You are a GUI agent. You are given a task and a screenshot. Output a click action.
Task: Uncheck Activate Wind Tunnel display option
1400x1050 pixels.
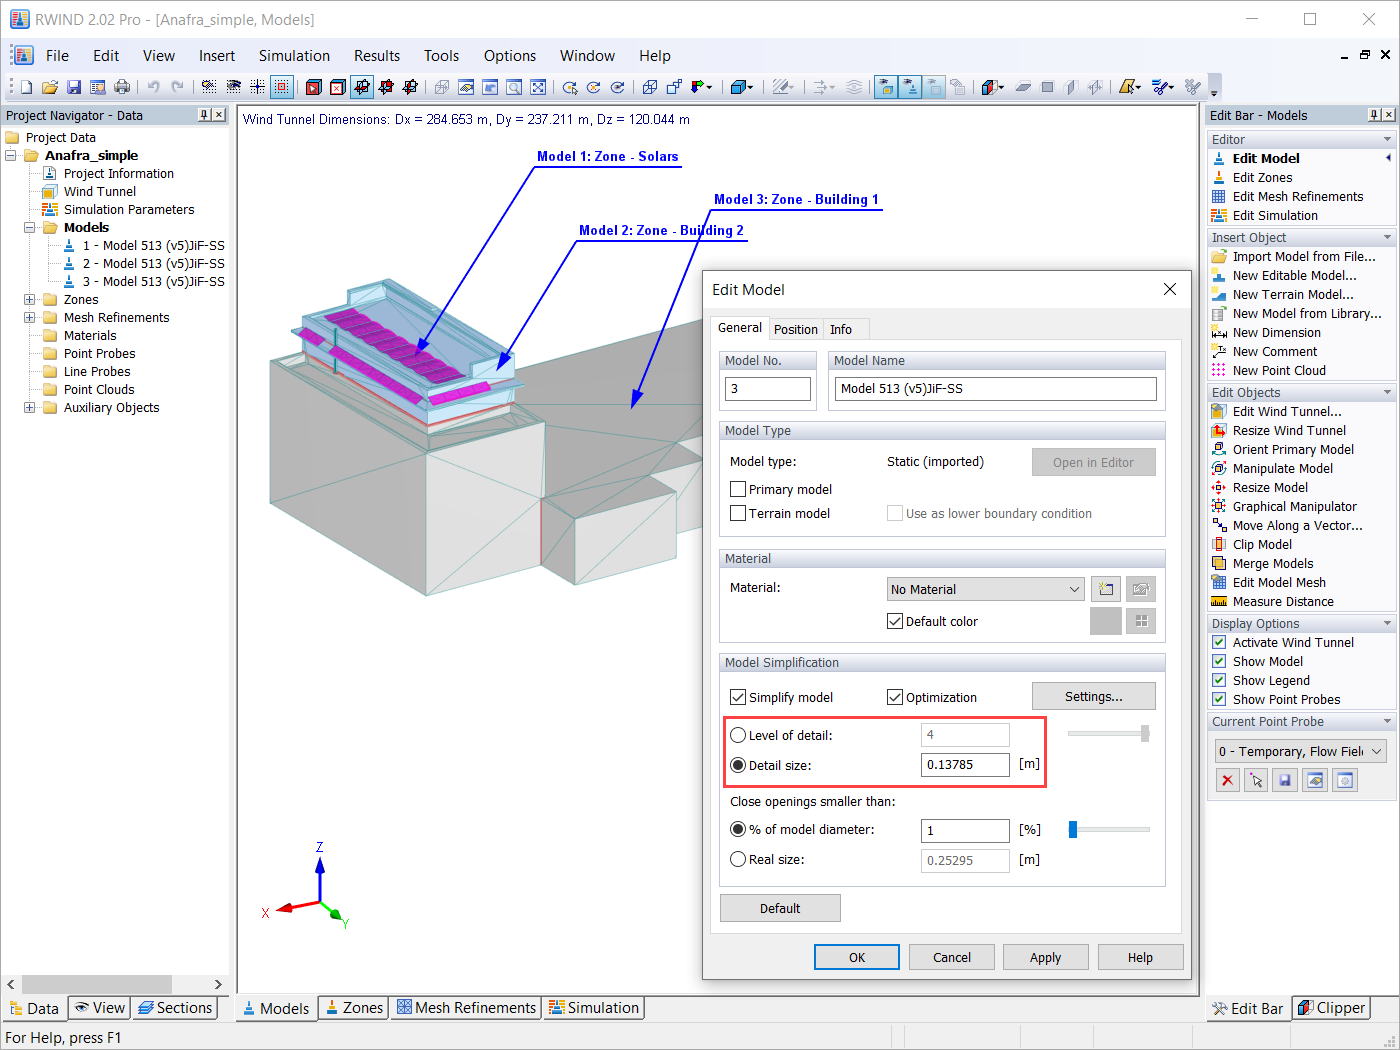1219,643
